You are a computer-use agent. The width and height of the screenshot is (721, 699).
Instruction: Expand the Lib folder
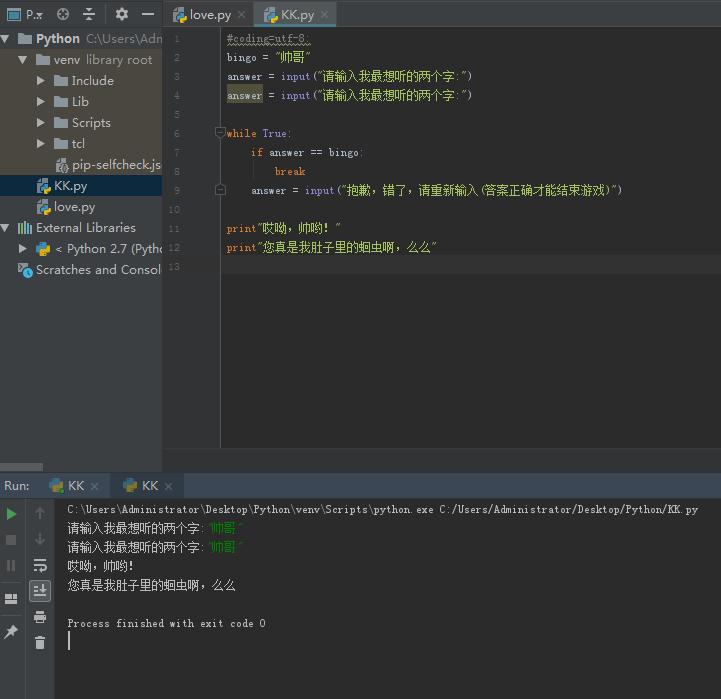pyautogui.click(x=40, y=102)
